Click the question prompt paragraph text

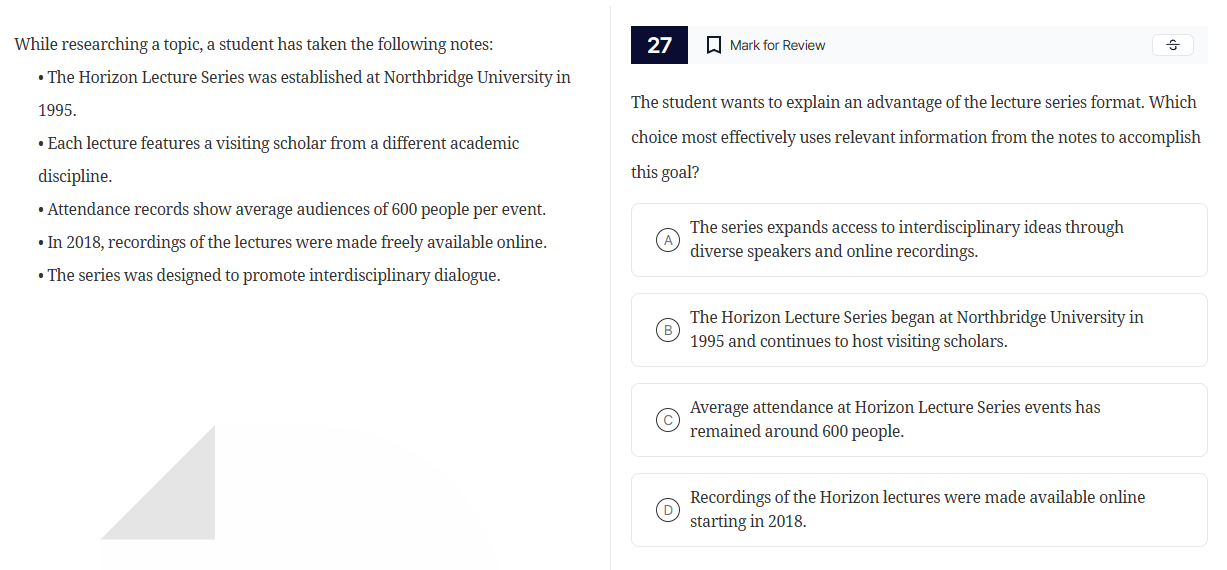click(915, 137)
